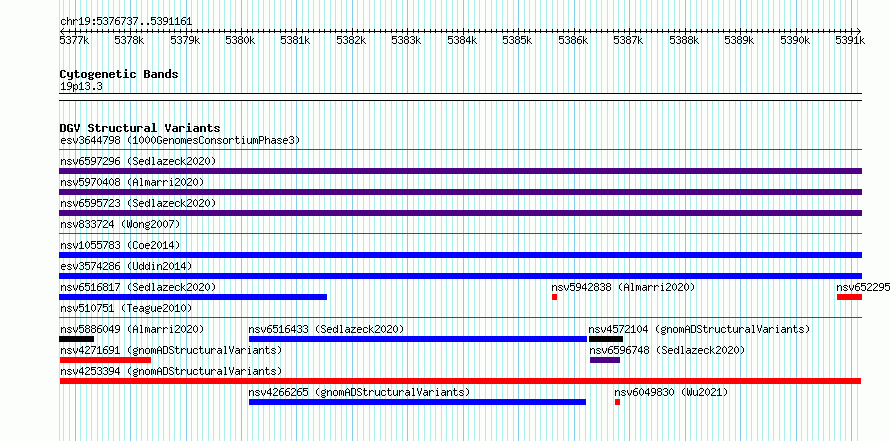This screenshot has height=441, width=890.
Task: Open the nsv6516433 (Sedlazeck2020) label
Action: pos(326,329)
